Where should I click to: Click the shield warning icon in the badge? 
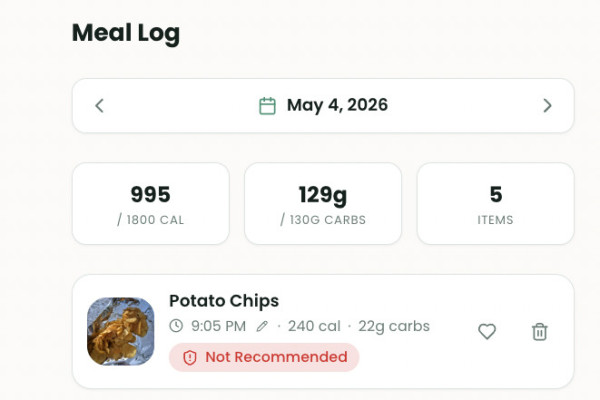190,358
